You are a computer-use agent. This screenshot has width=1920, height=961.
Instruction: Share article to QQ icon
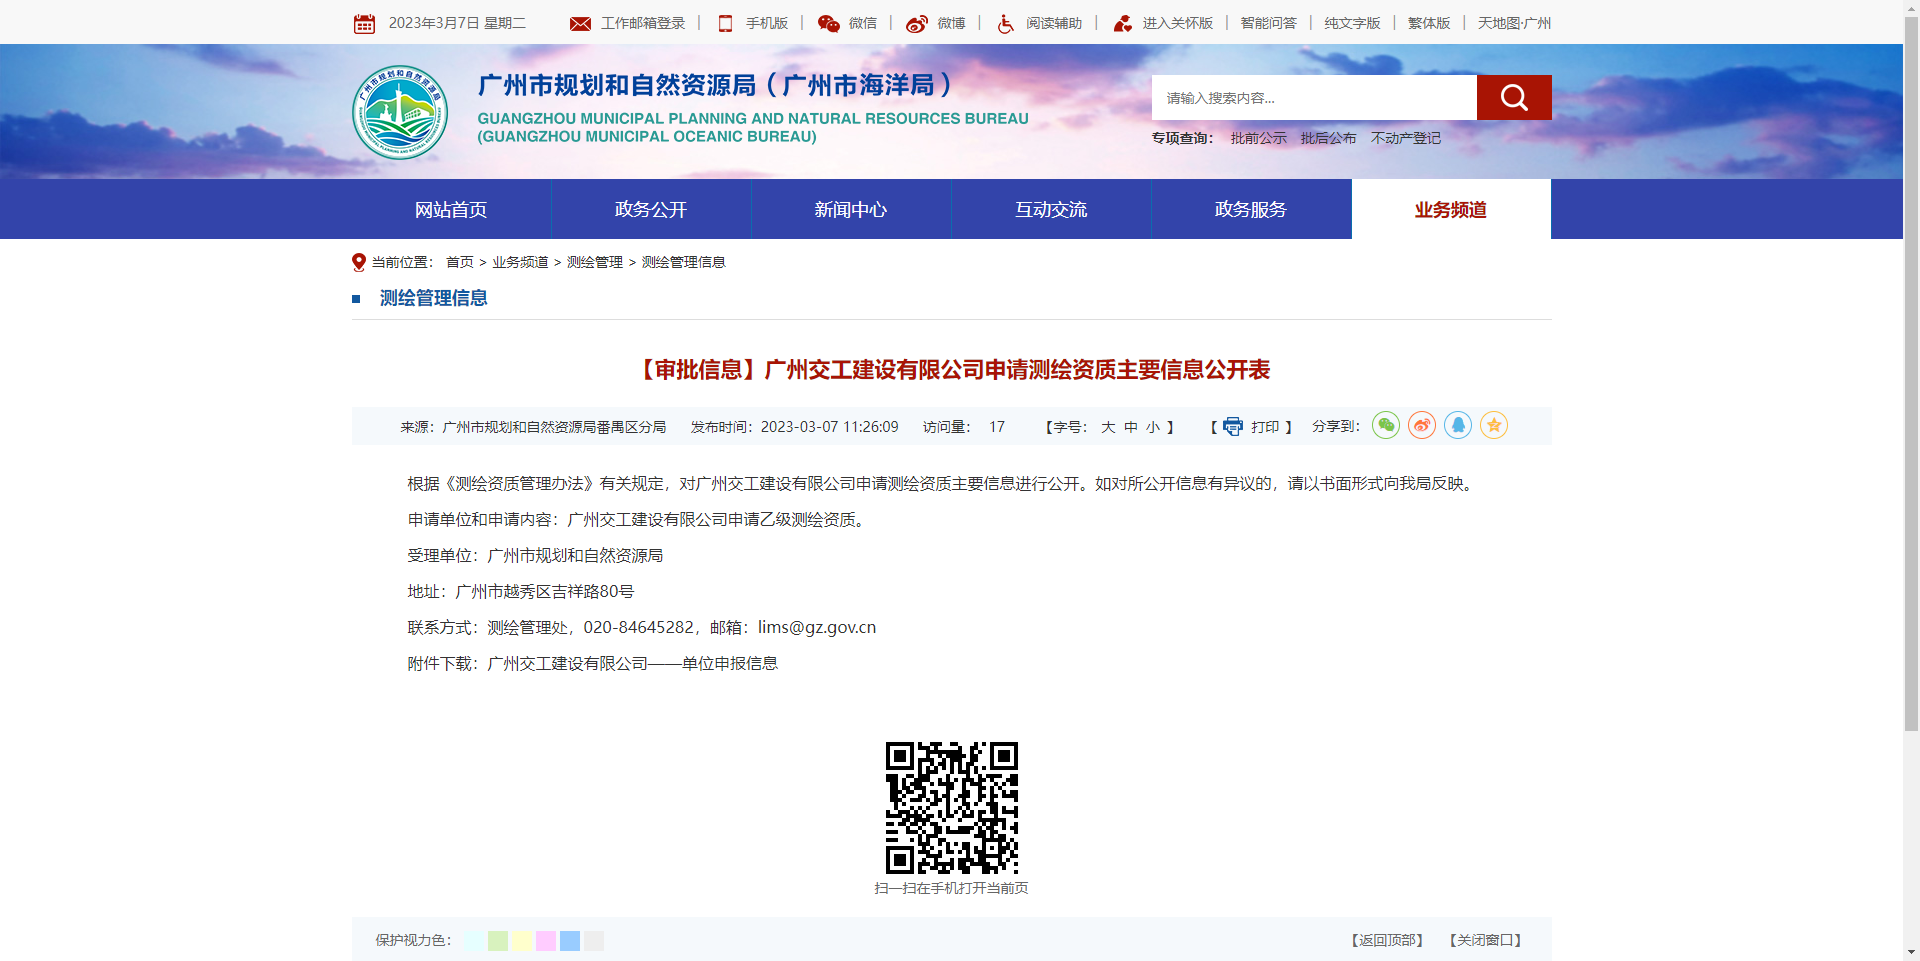tap(1457, 426)
